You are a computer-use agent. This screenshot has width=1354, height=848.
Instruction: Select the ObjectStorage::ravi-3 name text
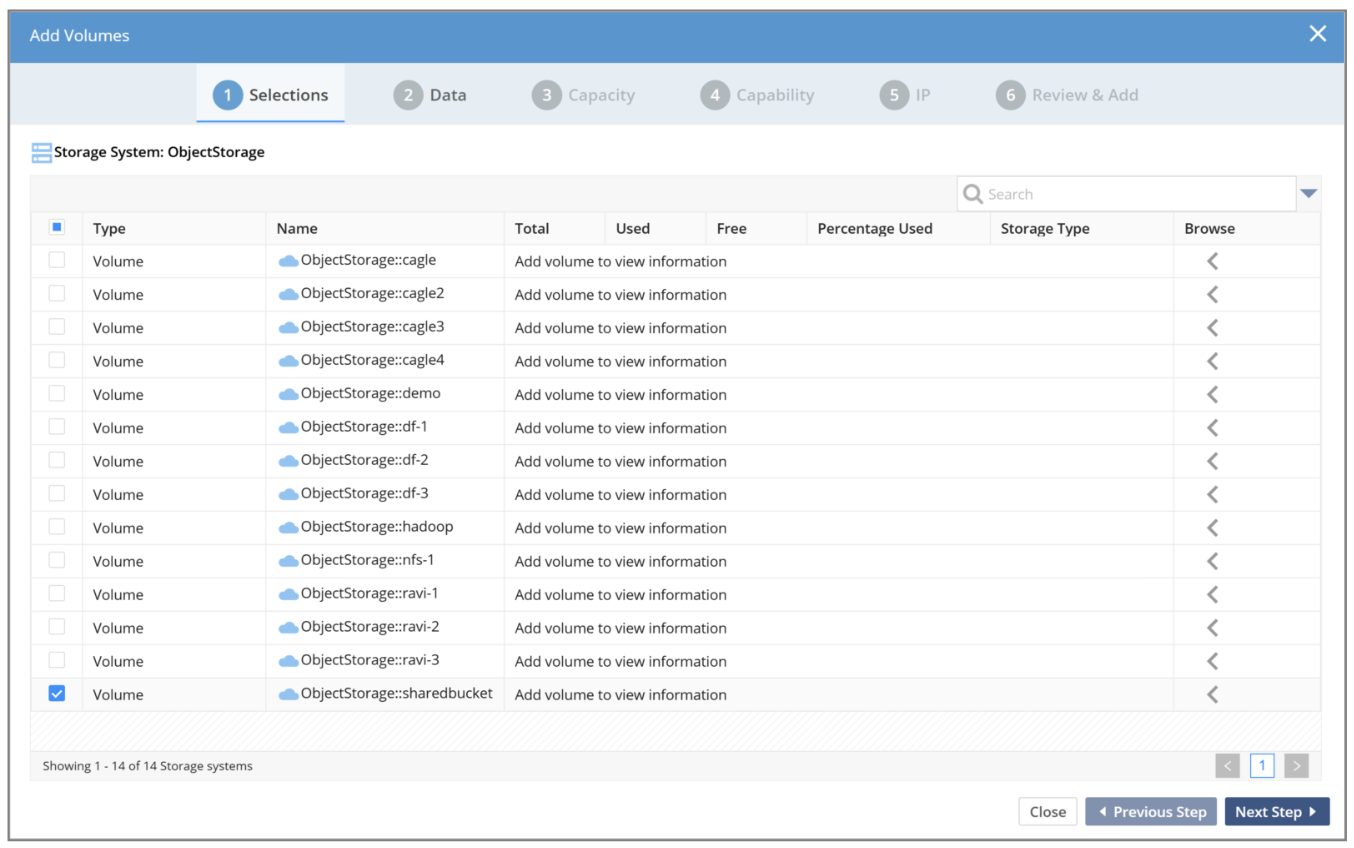click(x=370, y=660)
